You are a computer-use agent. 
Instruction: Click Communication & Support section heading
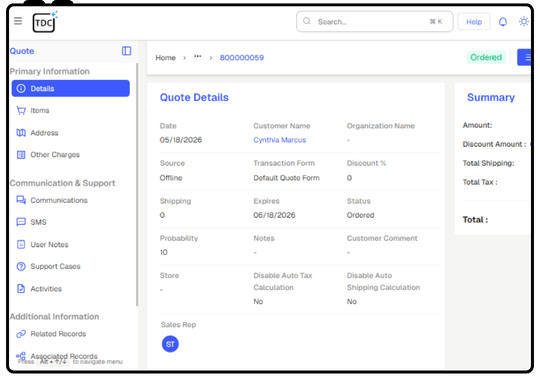tap(62, 183)
